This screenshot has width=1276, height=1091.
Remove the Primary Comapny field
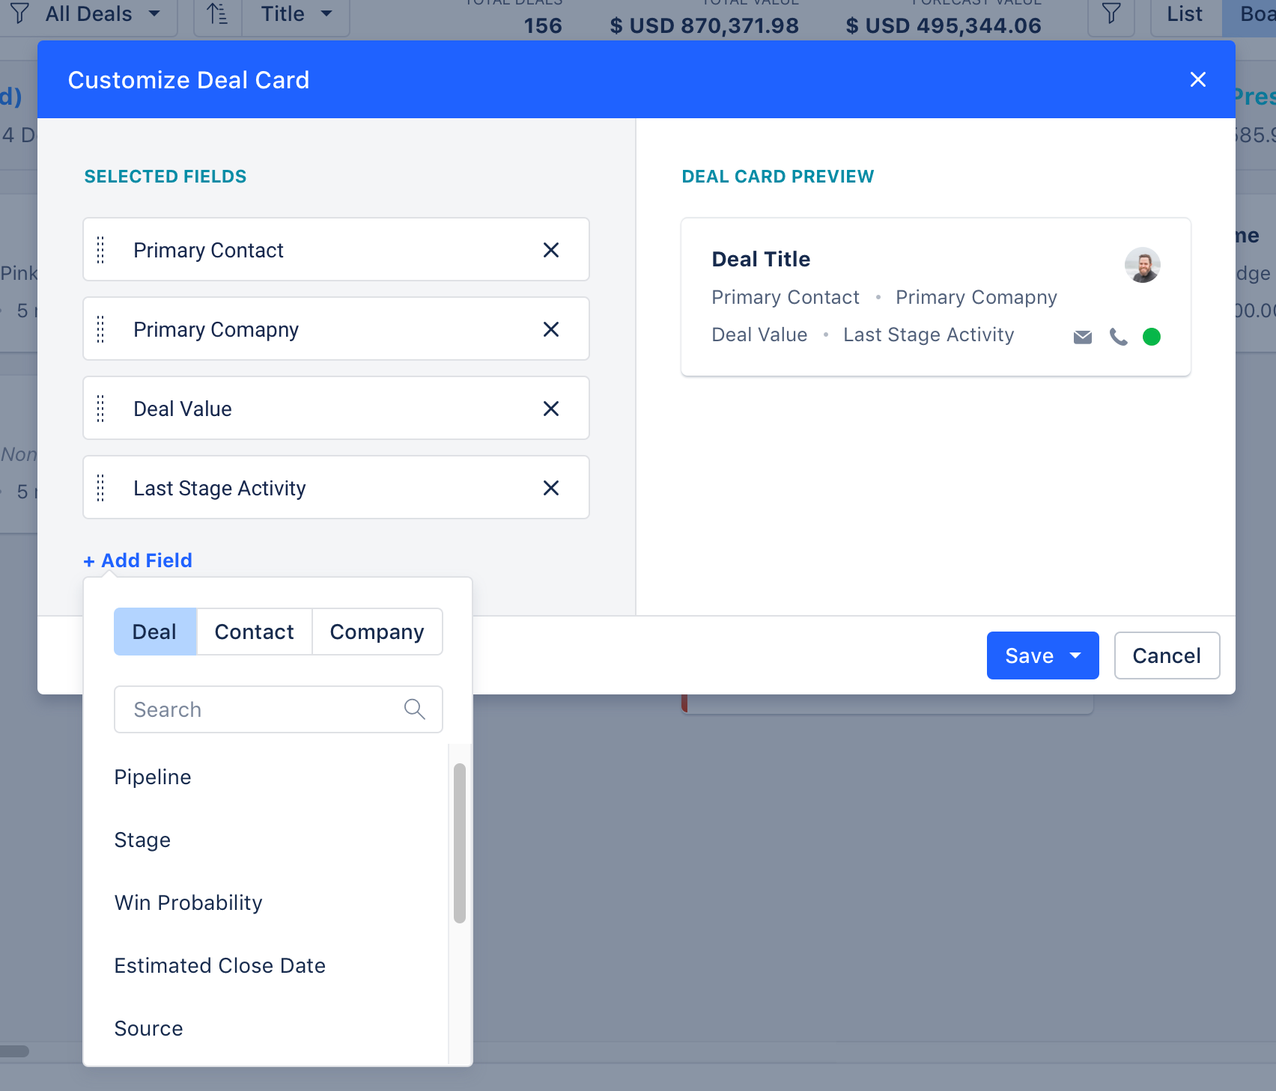click(x=551, y=329)
